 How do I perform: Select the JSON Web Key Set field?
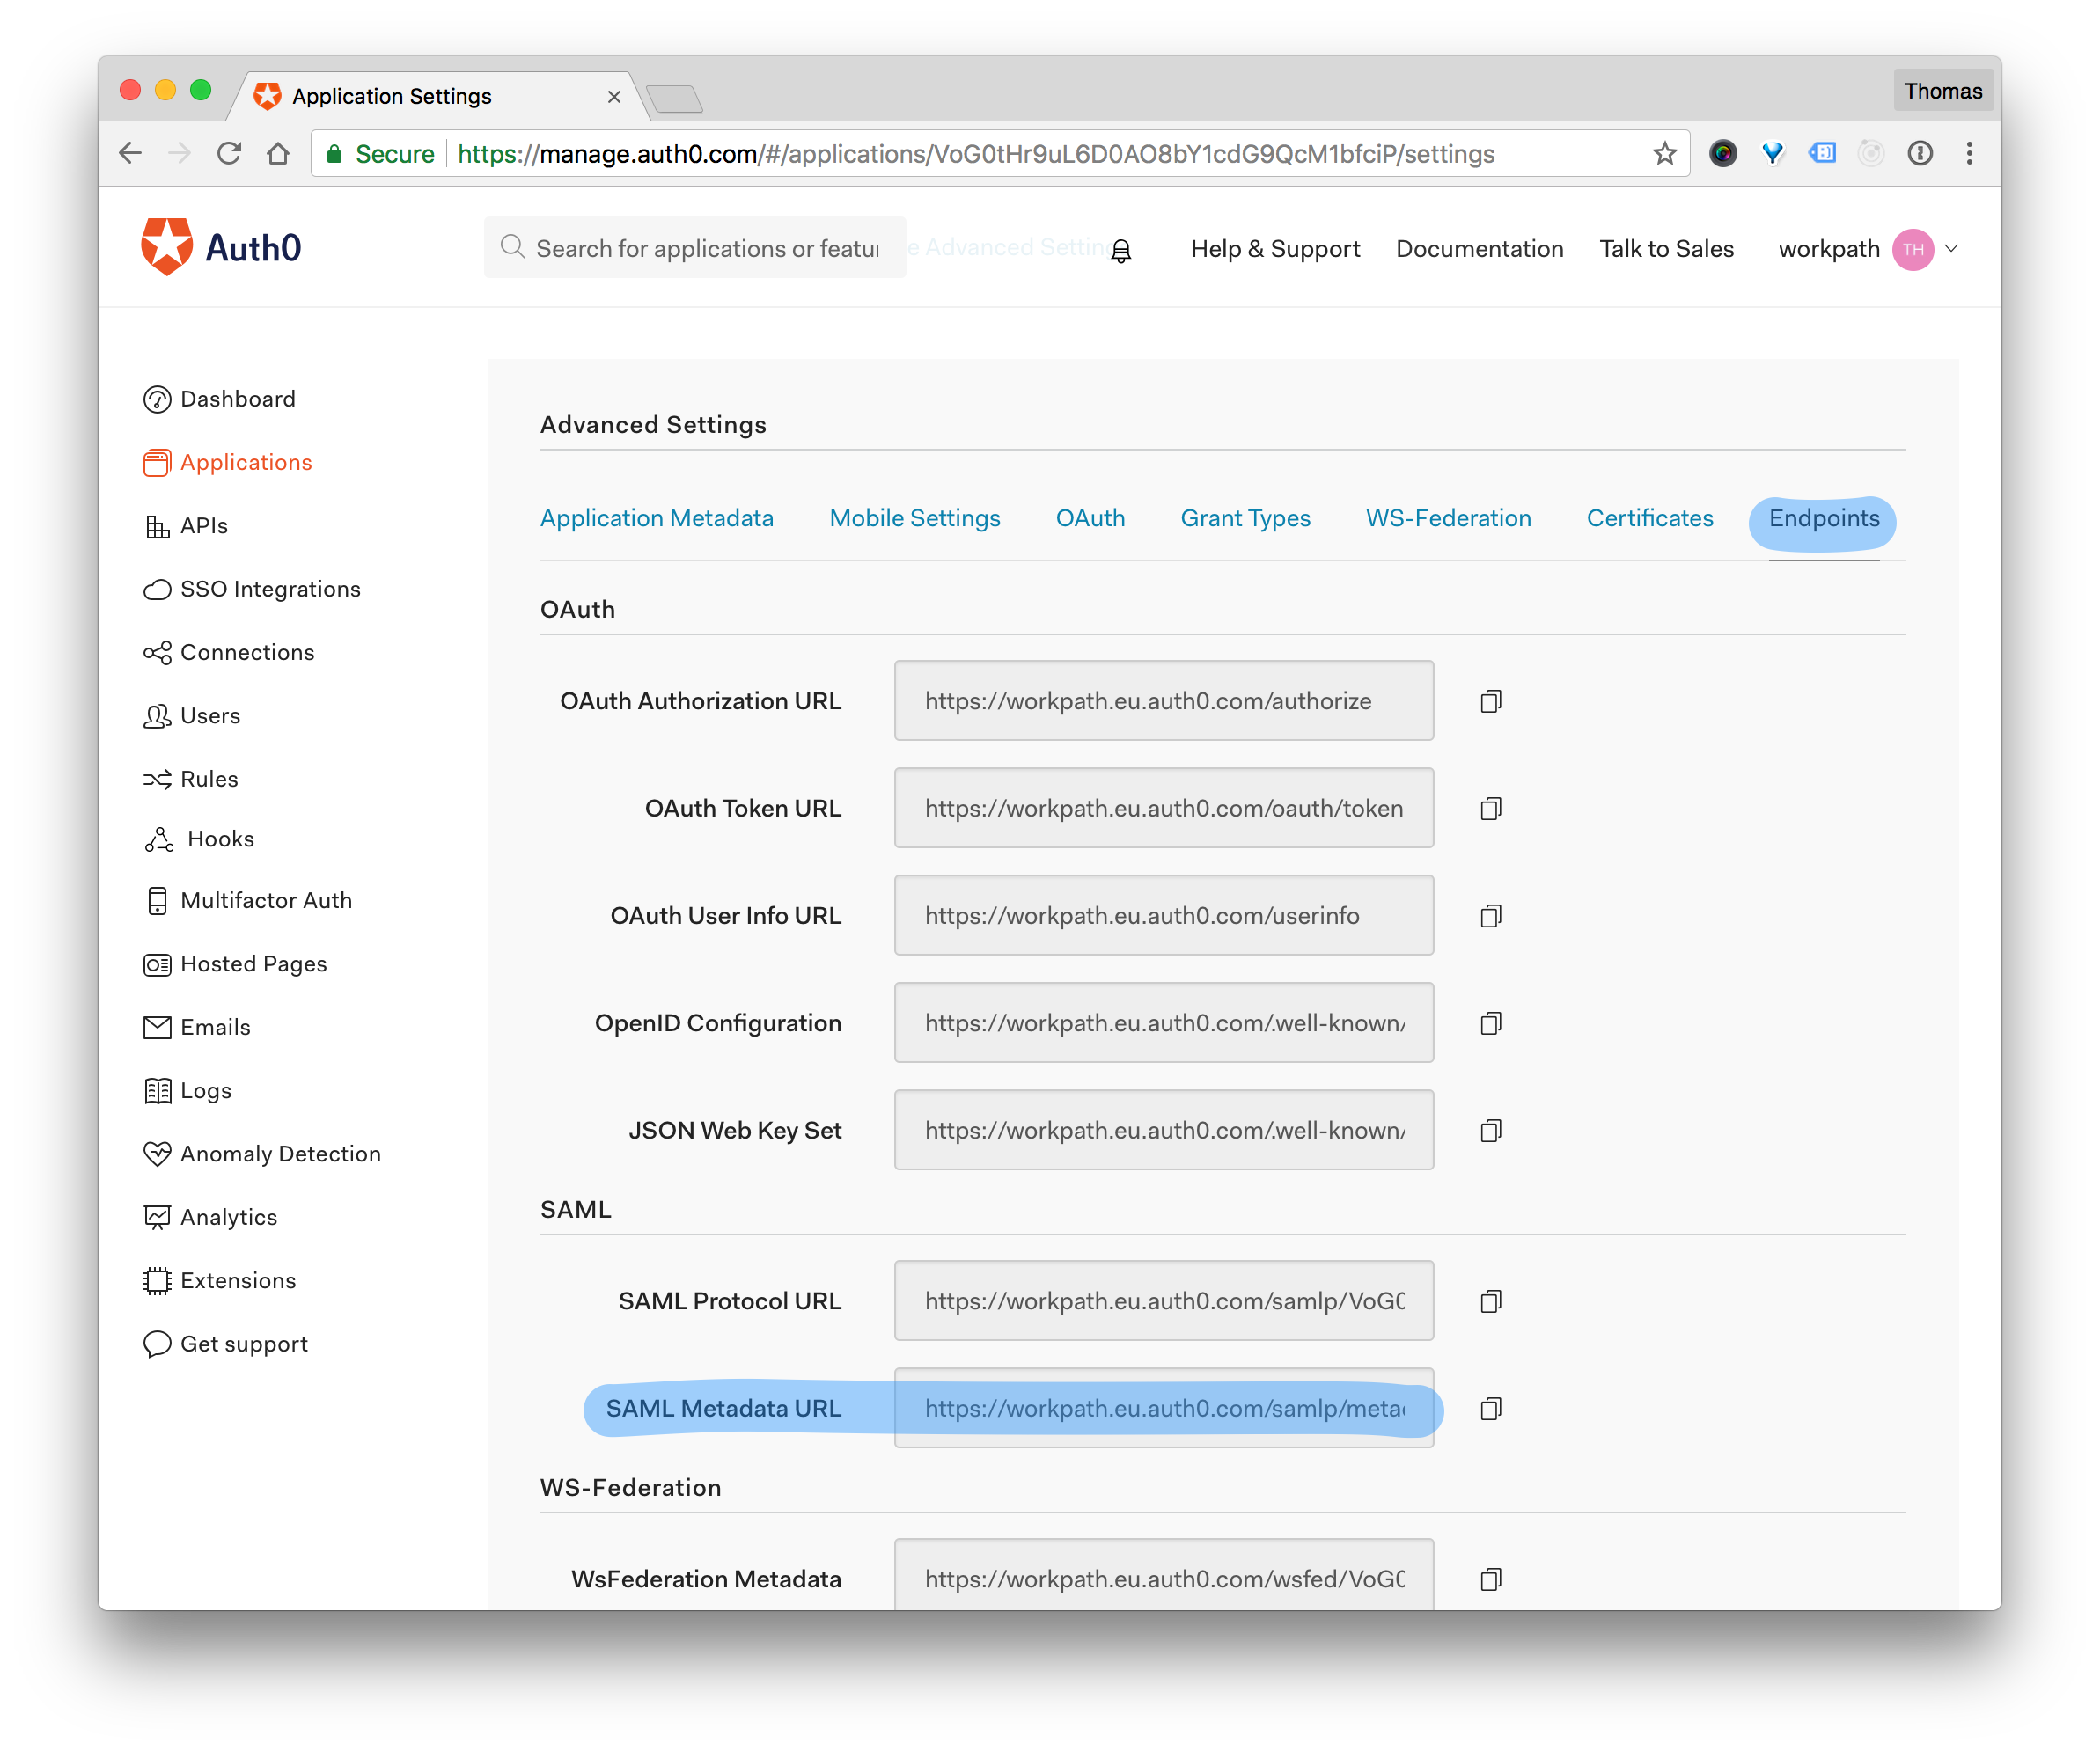pyautogui.click(x=1164, y=1130)
